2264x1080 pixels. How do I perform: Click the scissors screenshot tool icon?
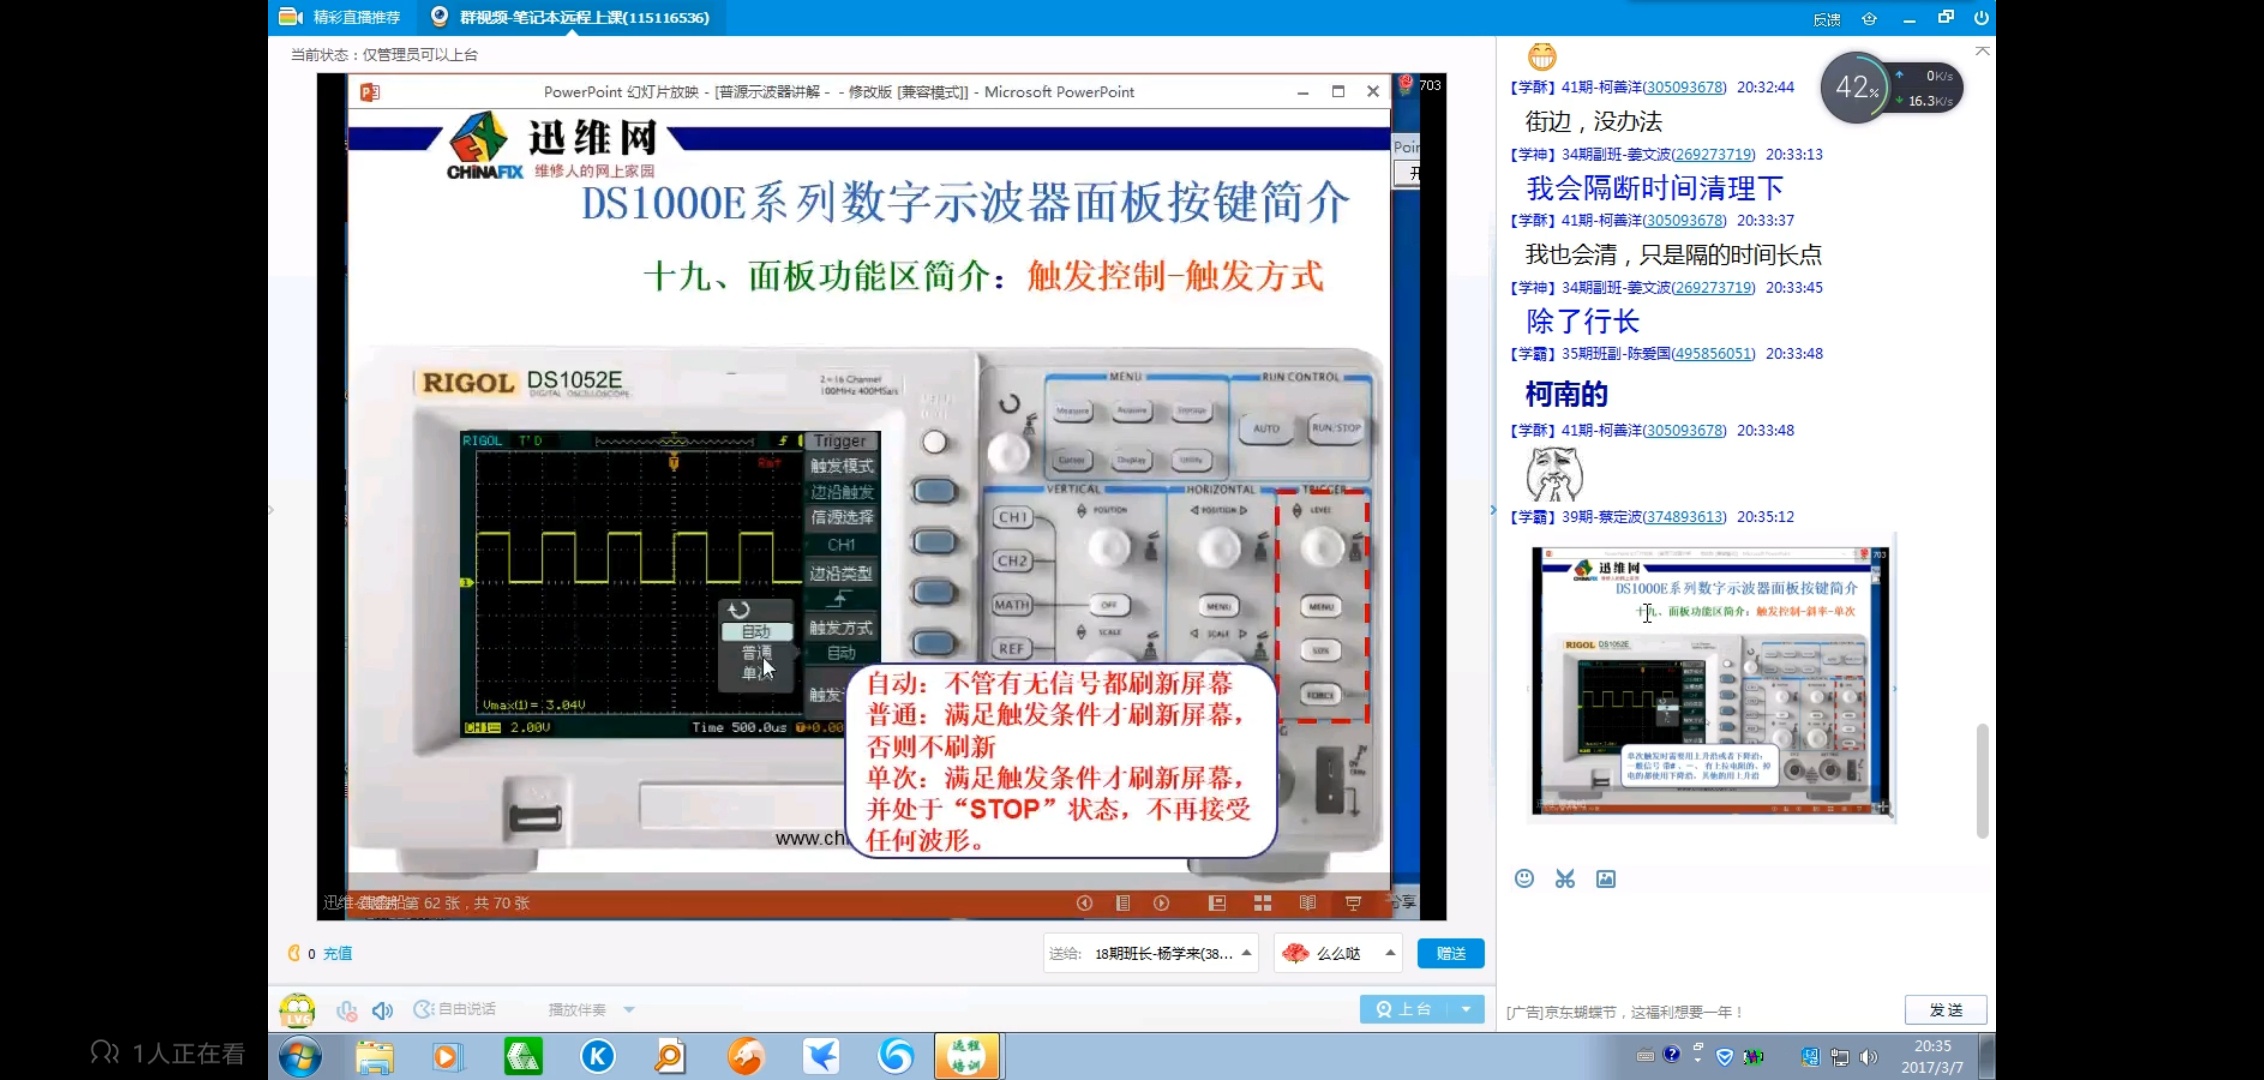pos(1565,878)
